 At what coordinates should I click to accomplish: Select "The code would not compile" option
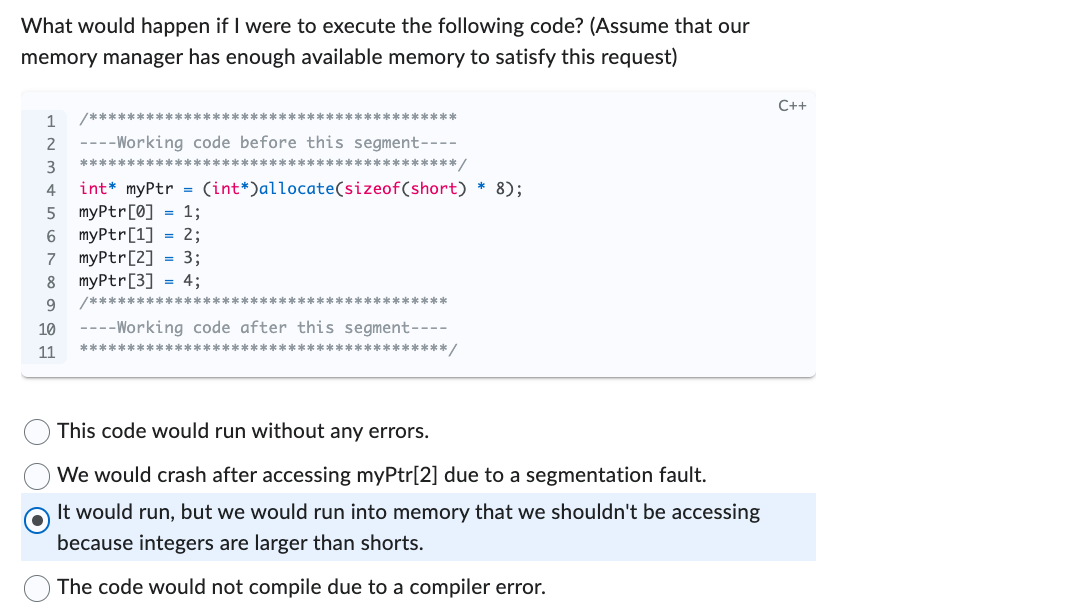coord(37,588)
